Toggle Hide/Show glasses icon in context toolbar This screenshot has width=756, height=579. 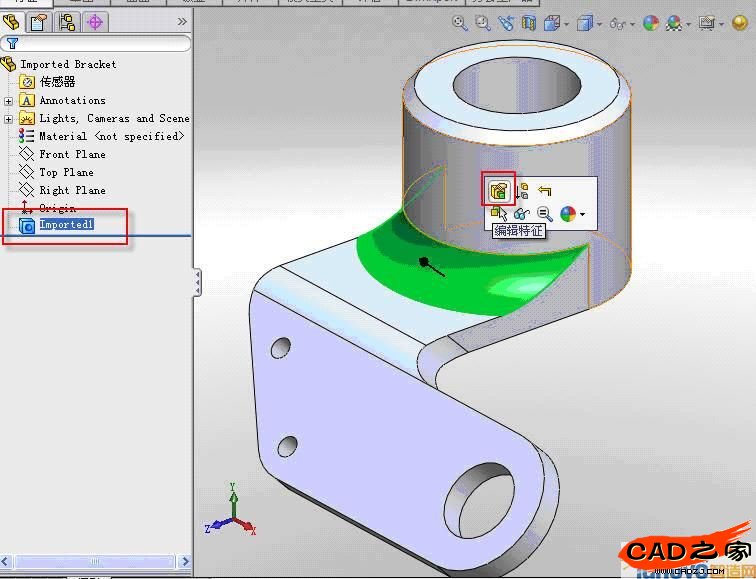coord(521,213)
